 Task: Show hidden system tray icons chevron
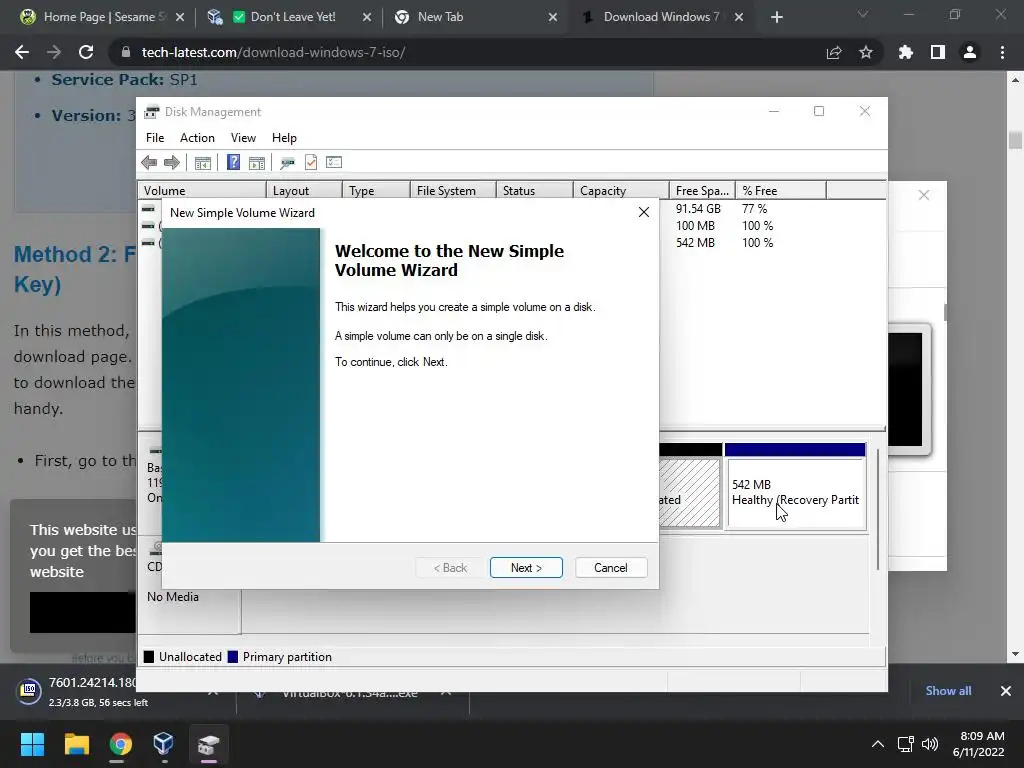878,744
